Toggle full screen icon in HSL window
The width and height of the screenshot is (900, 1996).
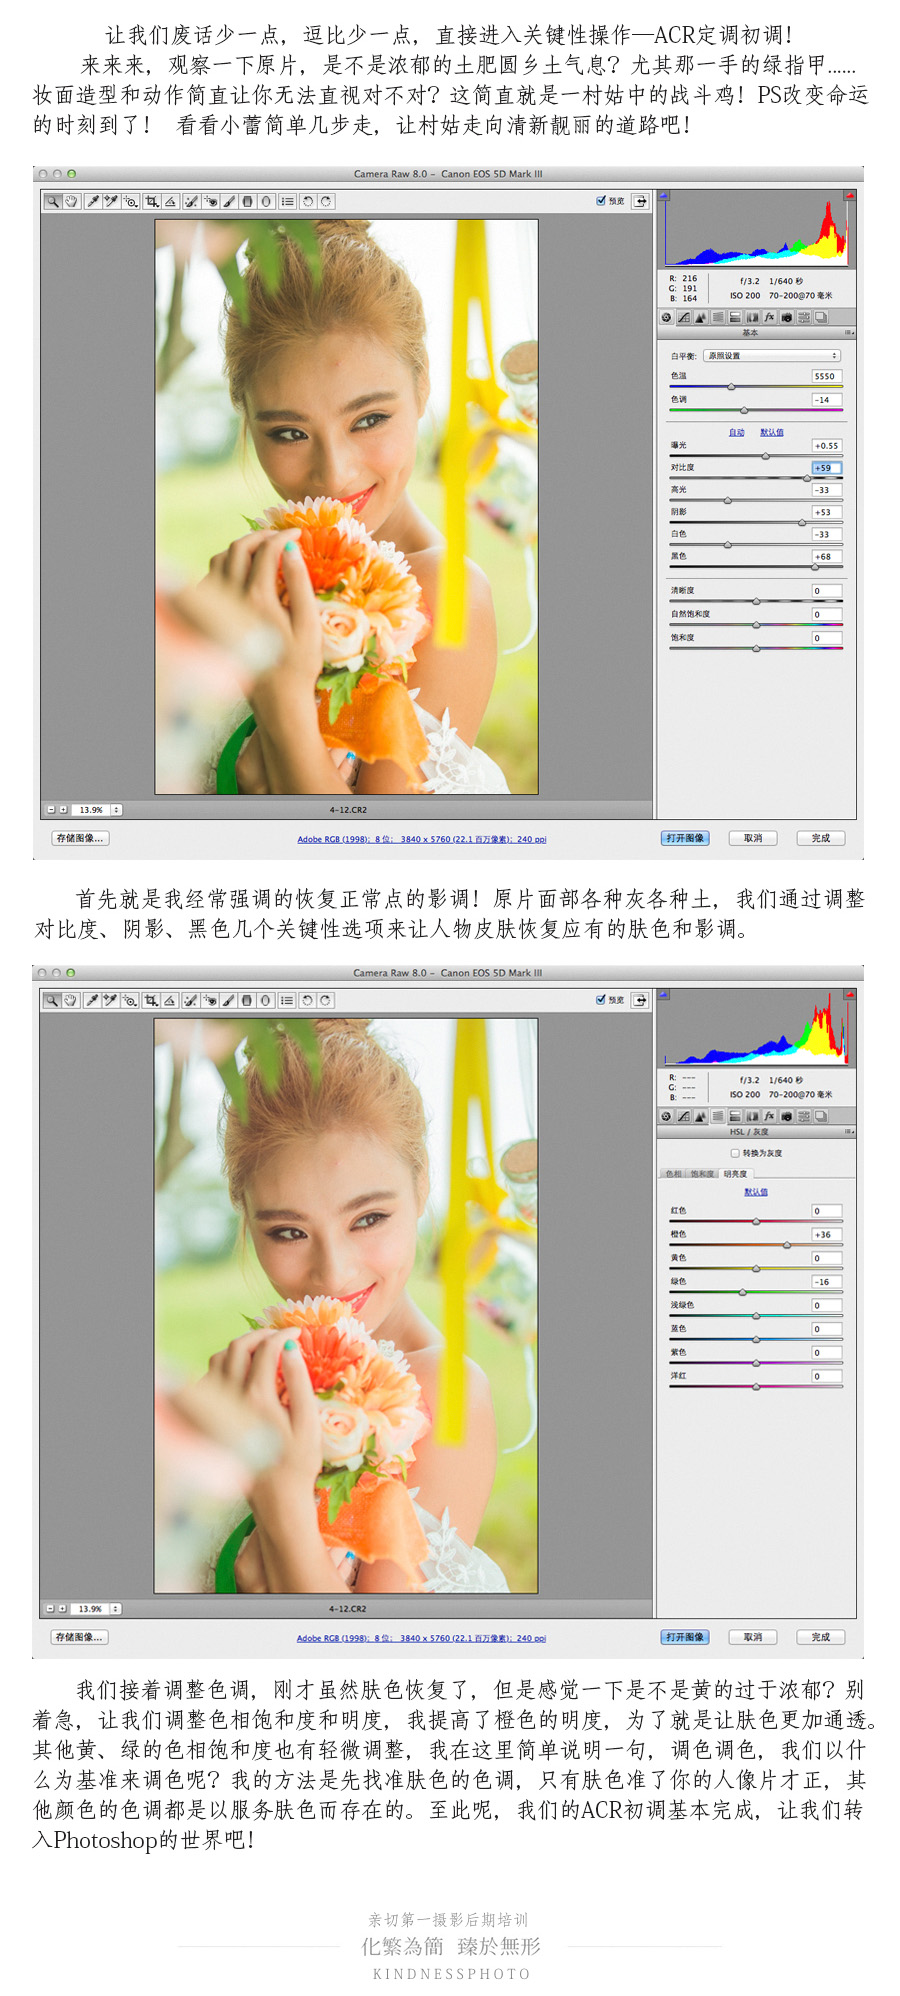click(x=639, y=1000)
